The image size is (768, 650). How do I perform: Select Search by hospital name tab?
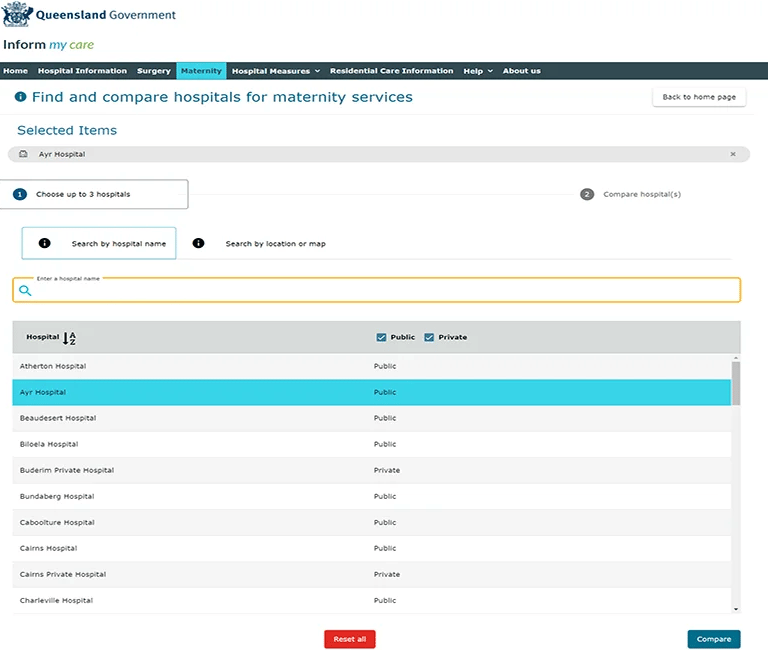pyautogui.click(x=99, y=243)
